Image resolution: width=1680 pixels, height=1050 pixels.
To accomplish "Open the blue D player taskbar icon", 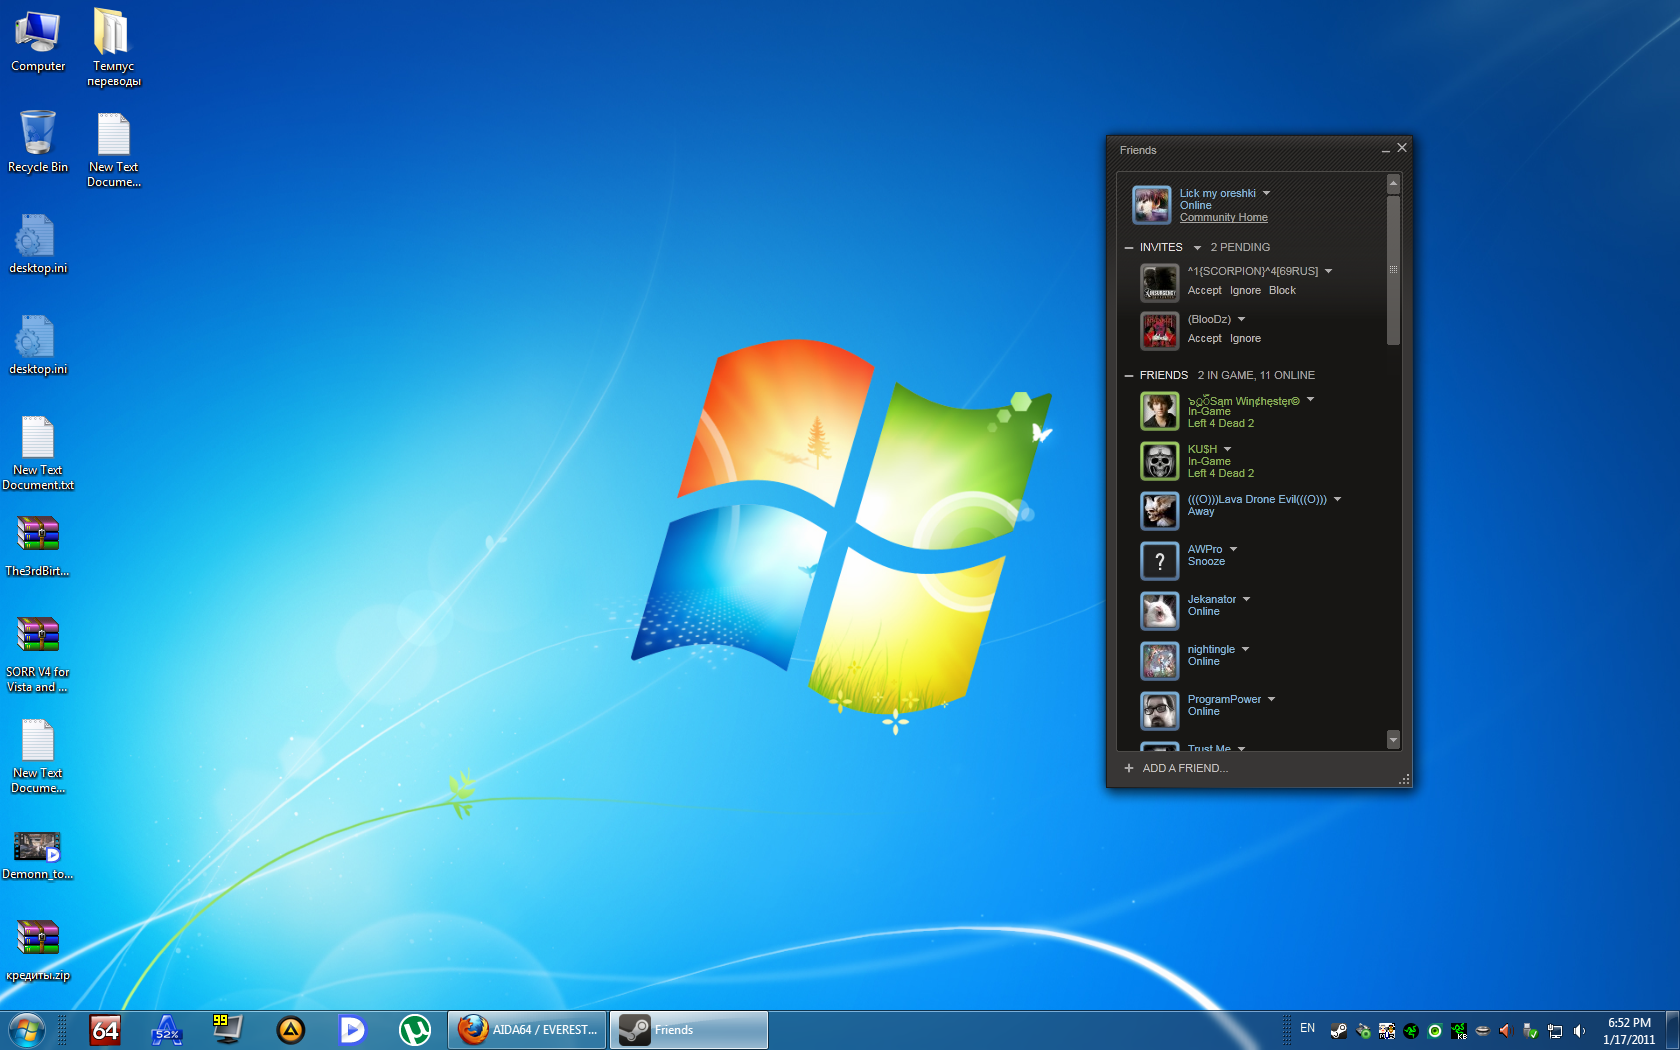I will click(x=352, y=1030).
